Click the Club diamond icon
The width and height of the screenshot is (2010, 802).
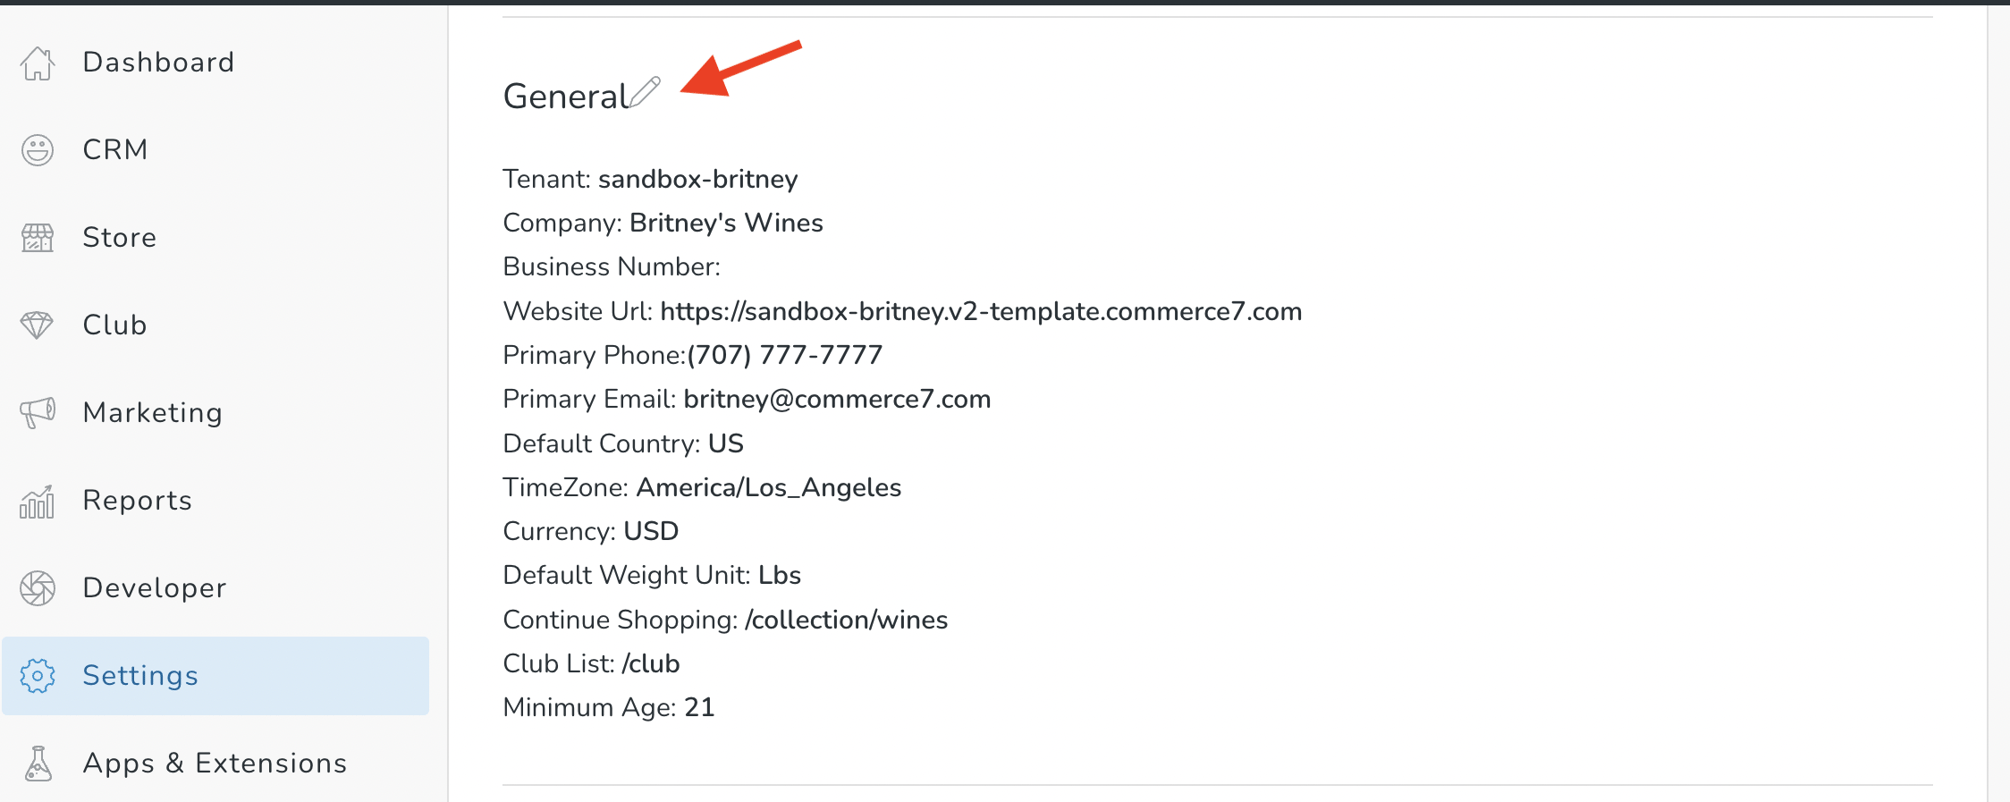pyautogui.click(x=38, y=325)
